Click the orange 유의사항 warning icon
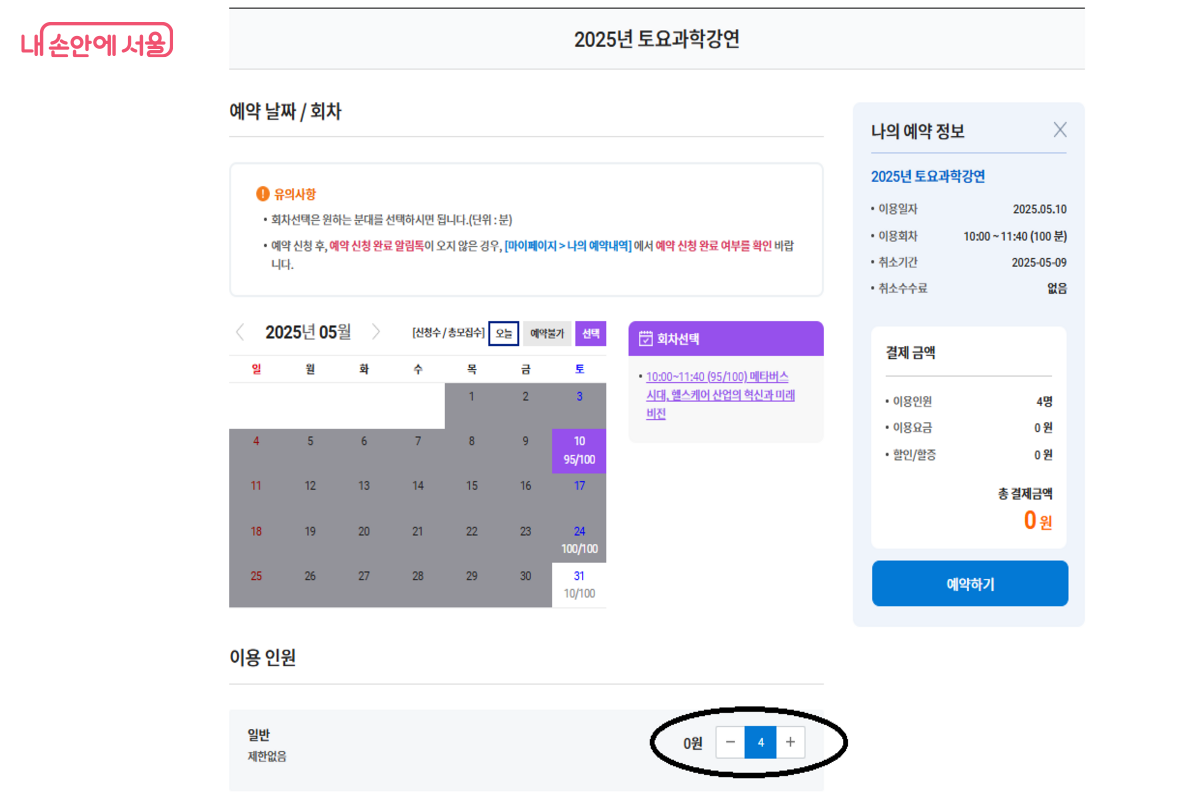The height and width of the screenshot is (800, 1200). 263,194
